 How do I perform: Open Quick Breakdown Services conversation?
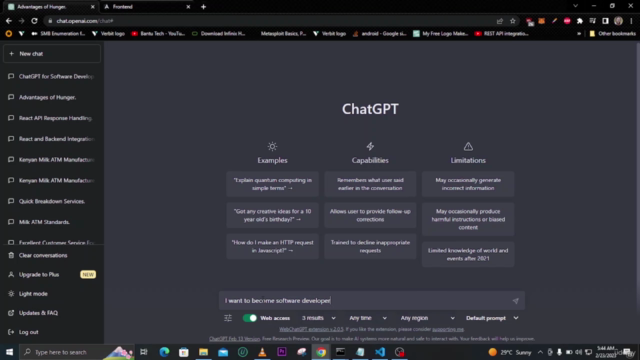(52, 201)
